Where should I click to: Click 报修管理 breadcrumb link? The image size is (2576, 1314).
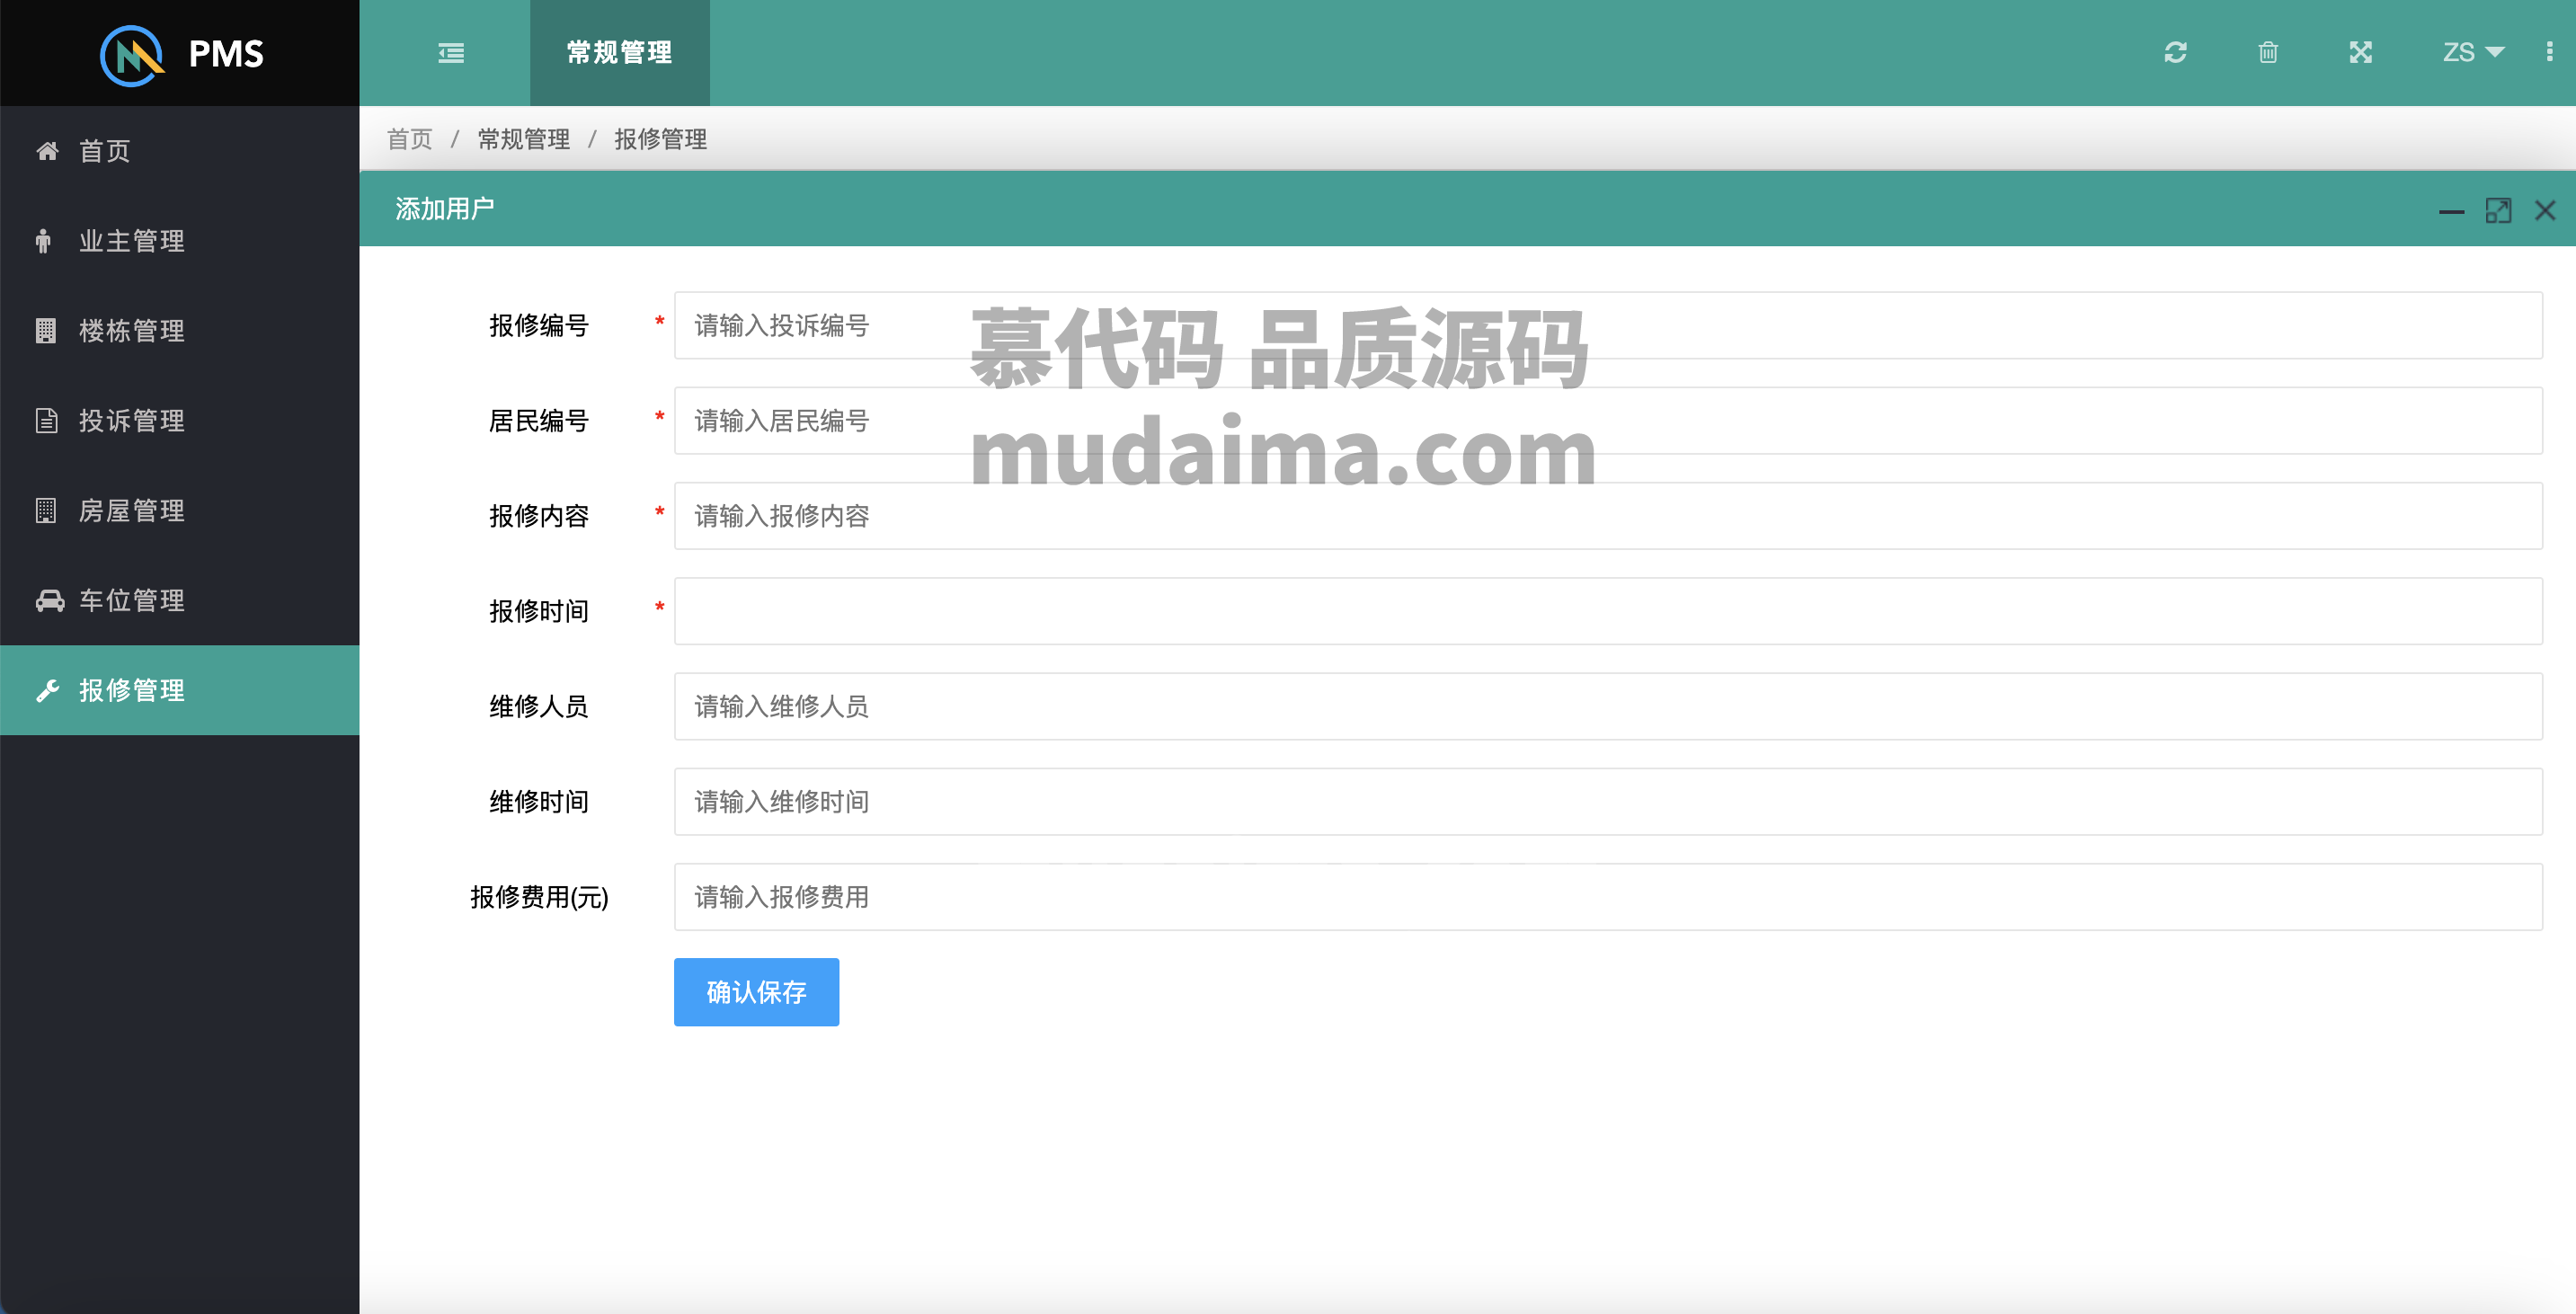pyautogui.click(x=660, y=139)
